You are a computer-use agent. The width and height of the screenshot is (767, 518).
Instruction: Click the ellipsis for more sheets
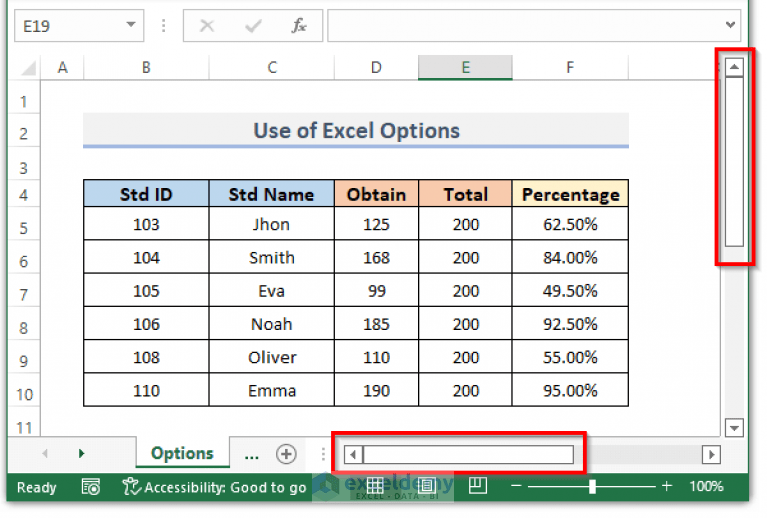click(x=252, y=457)
